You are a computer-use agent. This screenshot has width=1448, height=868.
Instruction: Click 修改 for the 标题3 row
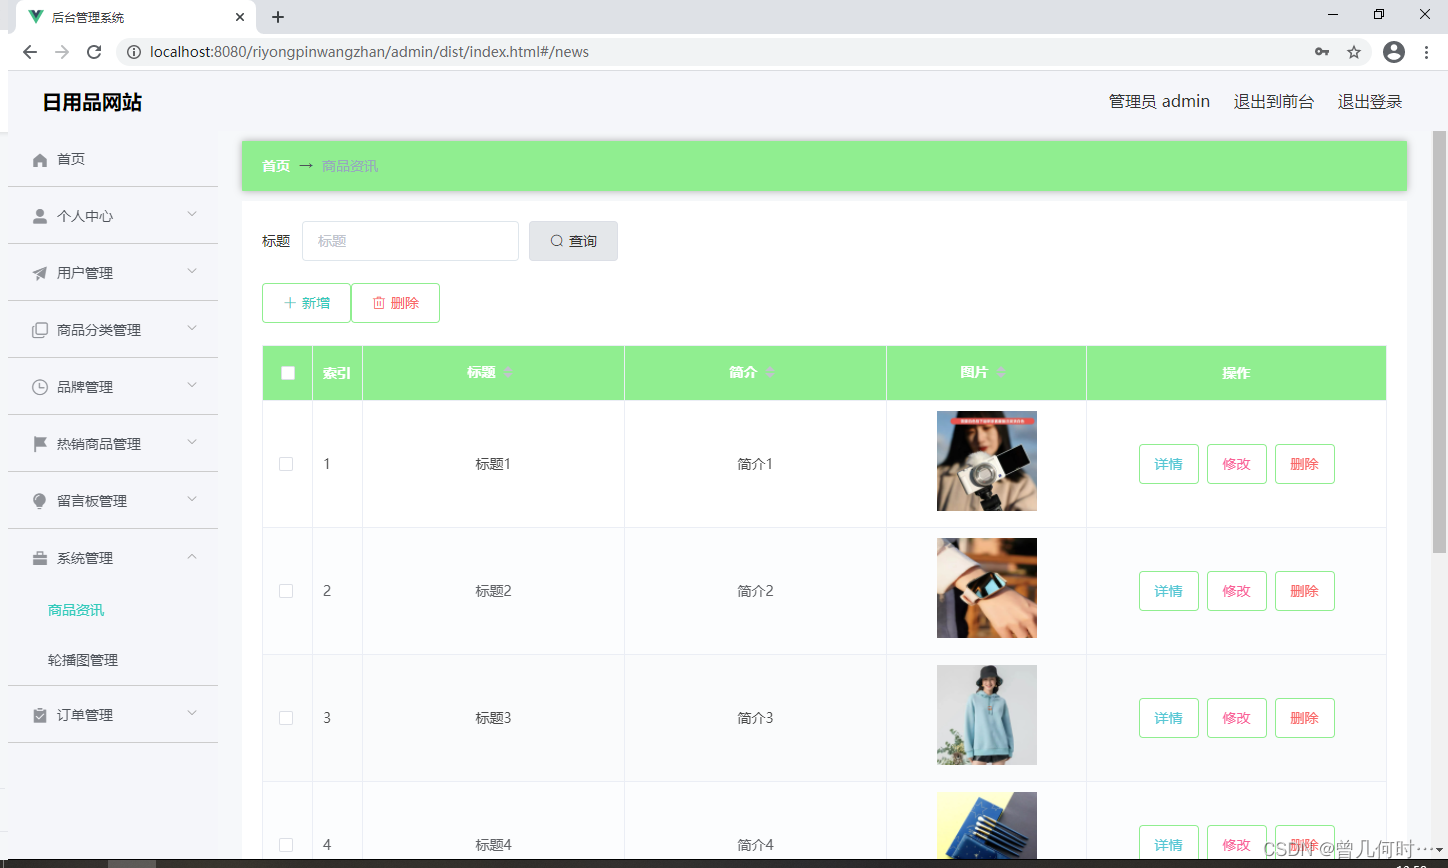(x=1237, y=718)
